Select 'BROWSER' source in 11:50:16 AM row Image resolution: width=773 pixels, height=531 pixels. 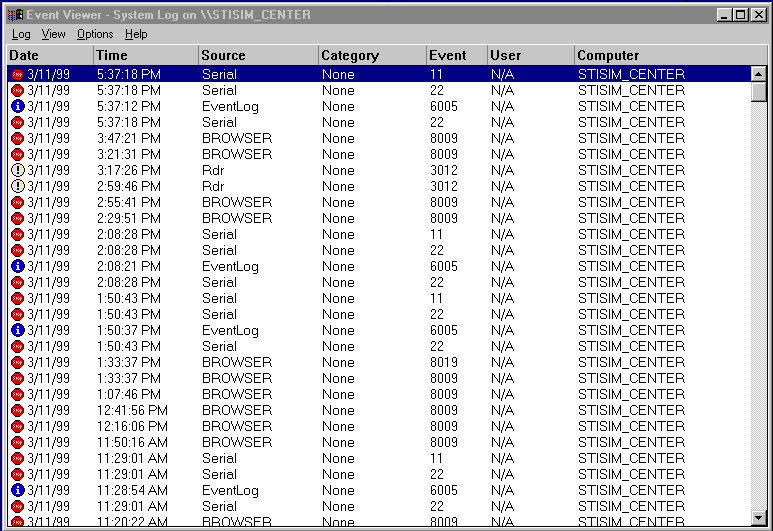237,442
